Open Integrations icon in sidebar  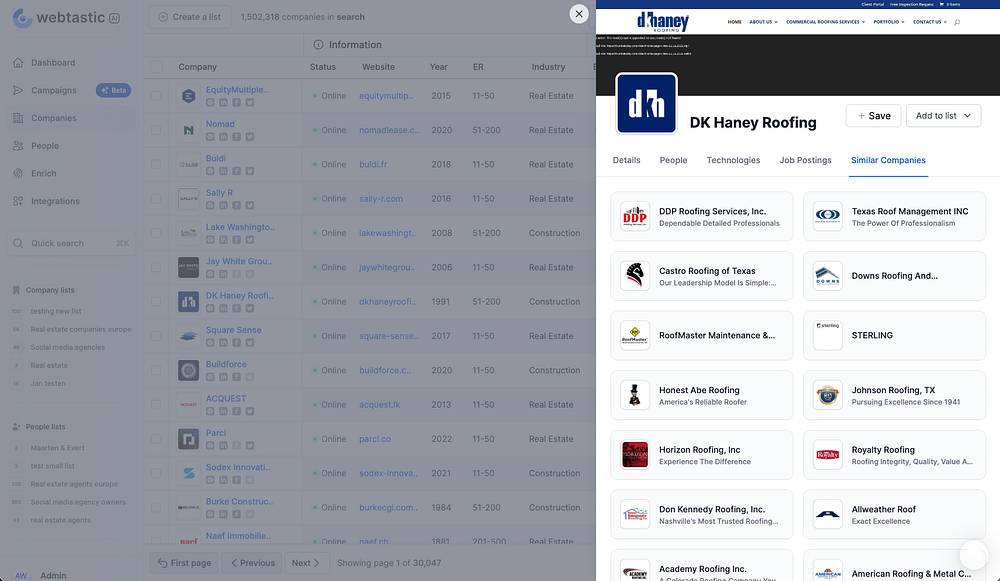[x=18, y=201]
